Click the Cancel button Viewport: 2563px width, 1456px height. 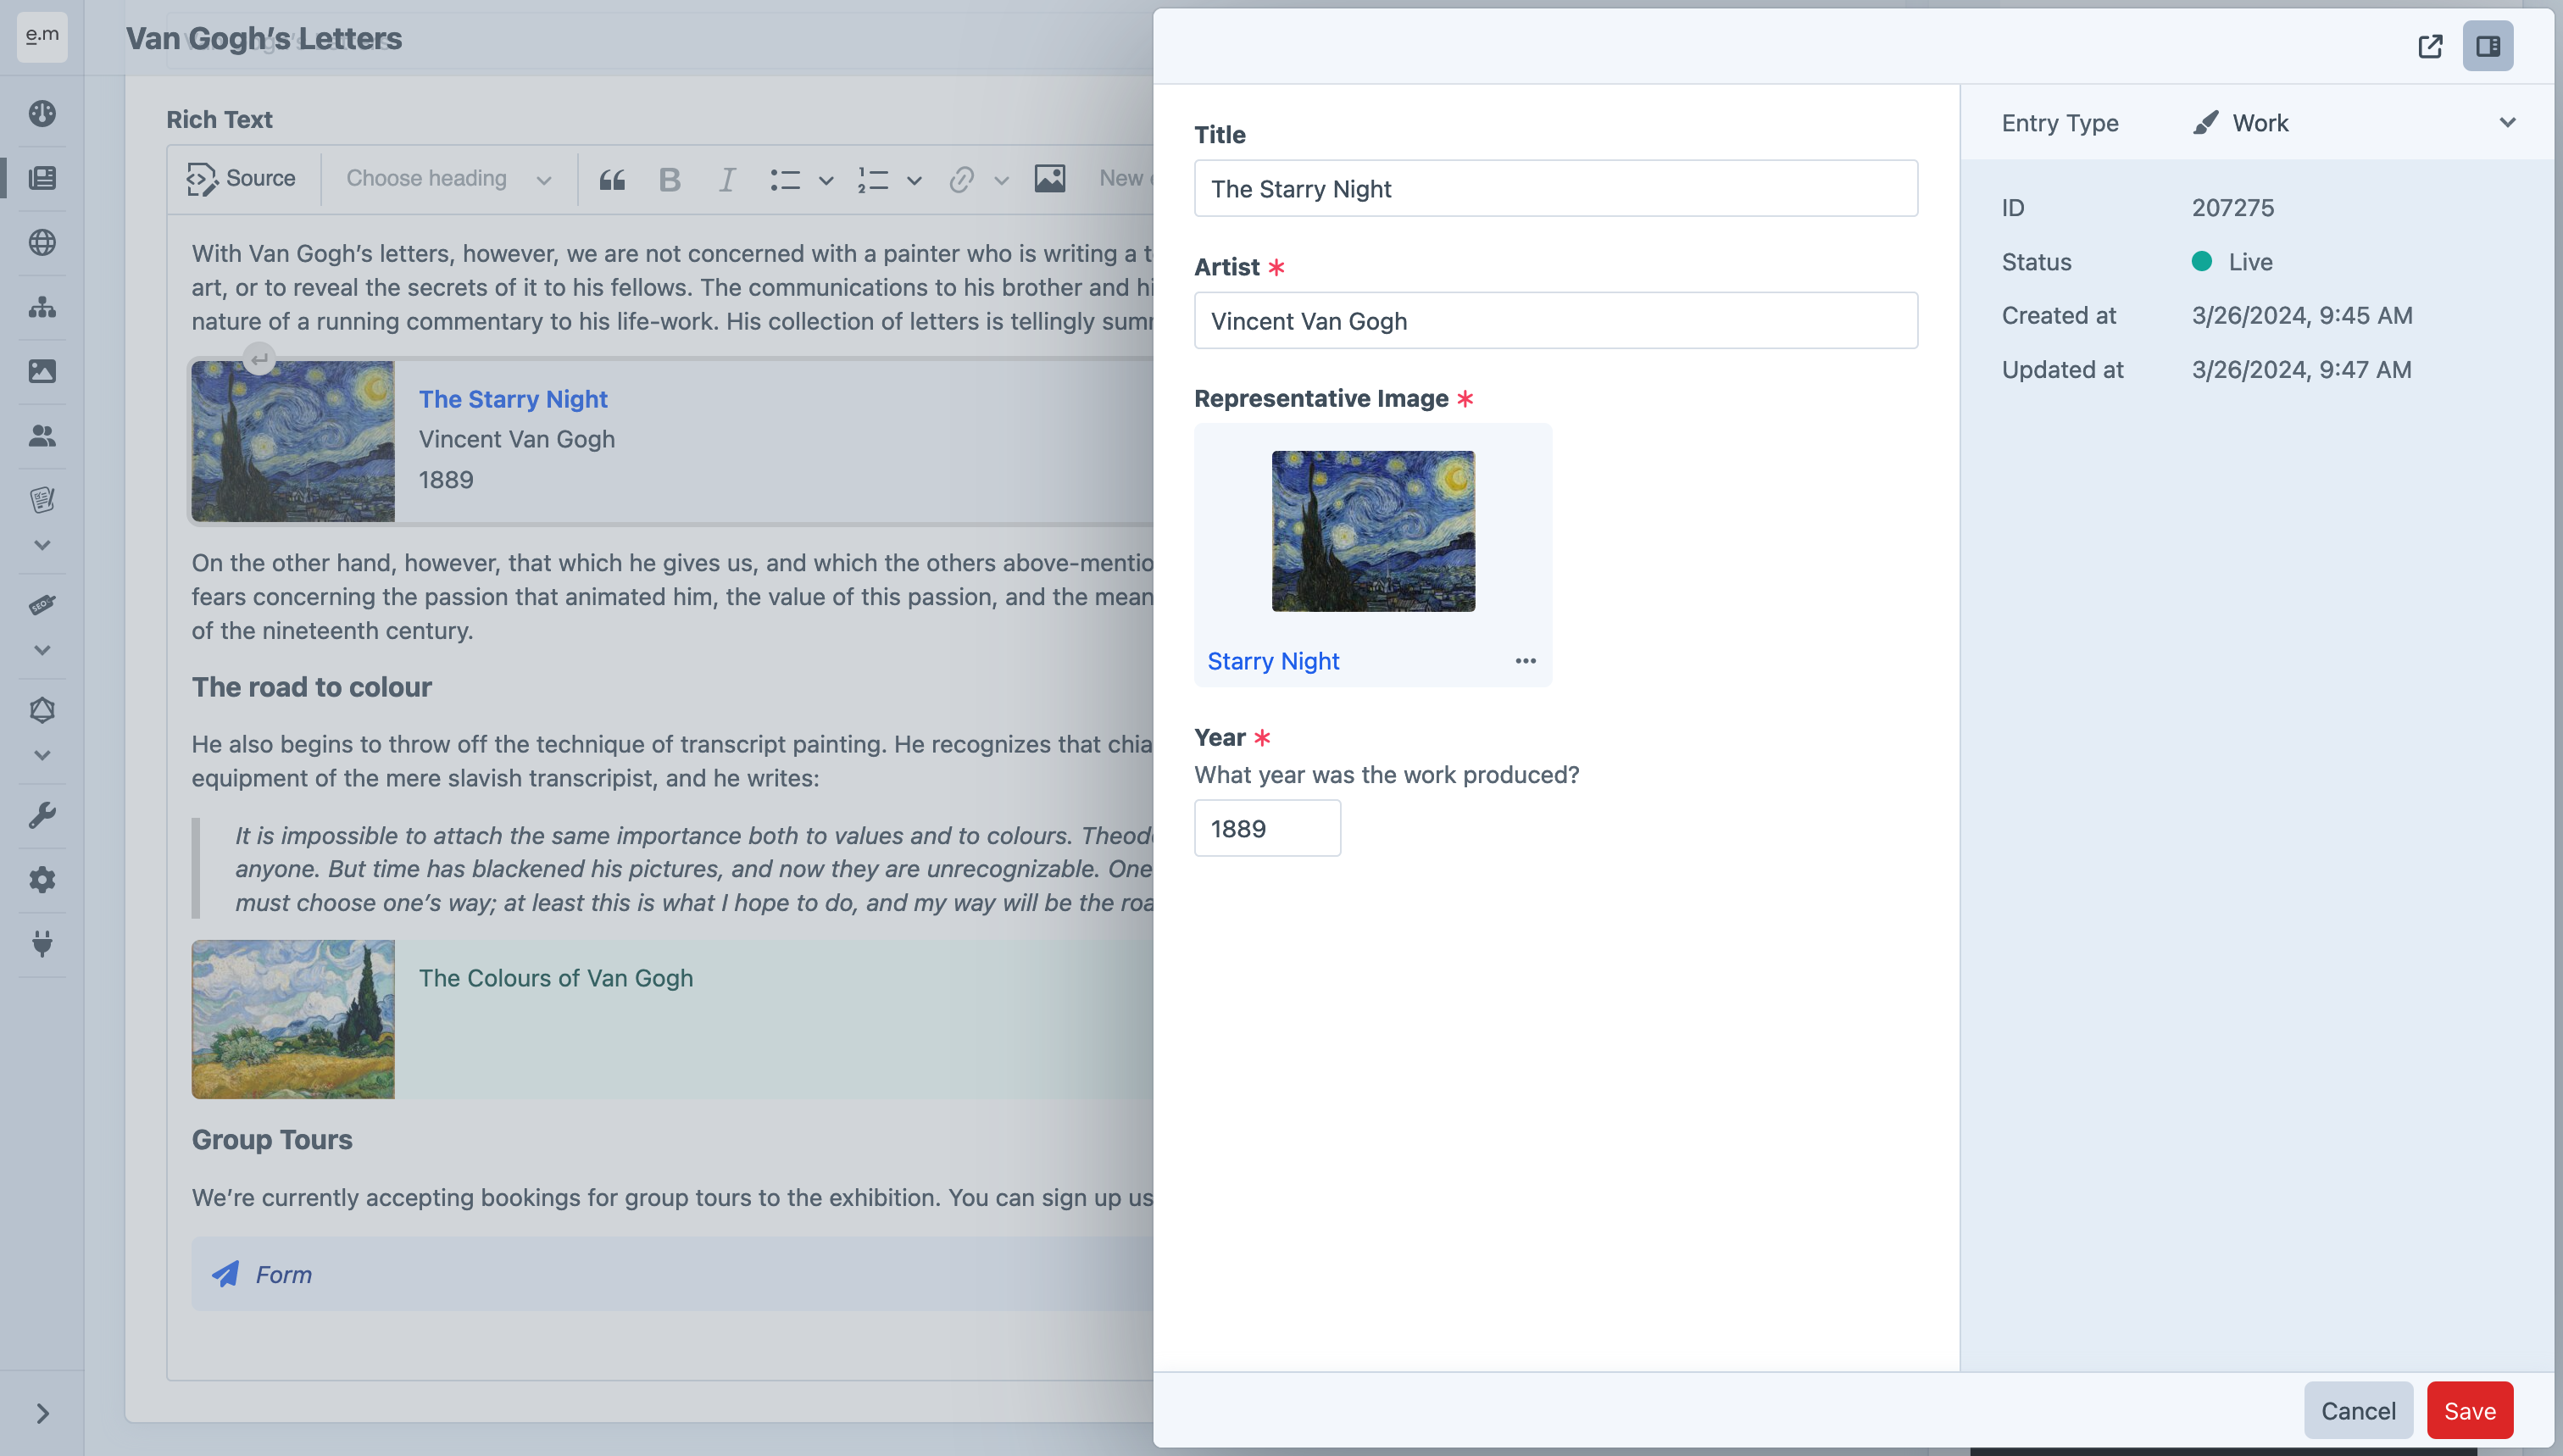point(2357,1410)
